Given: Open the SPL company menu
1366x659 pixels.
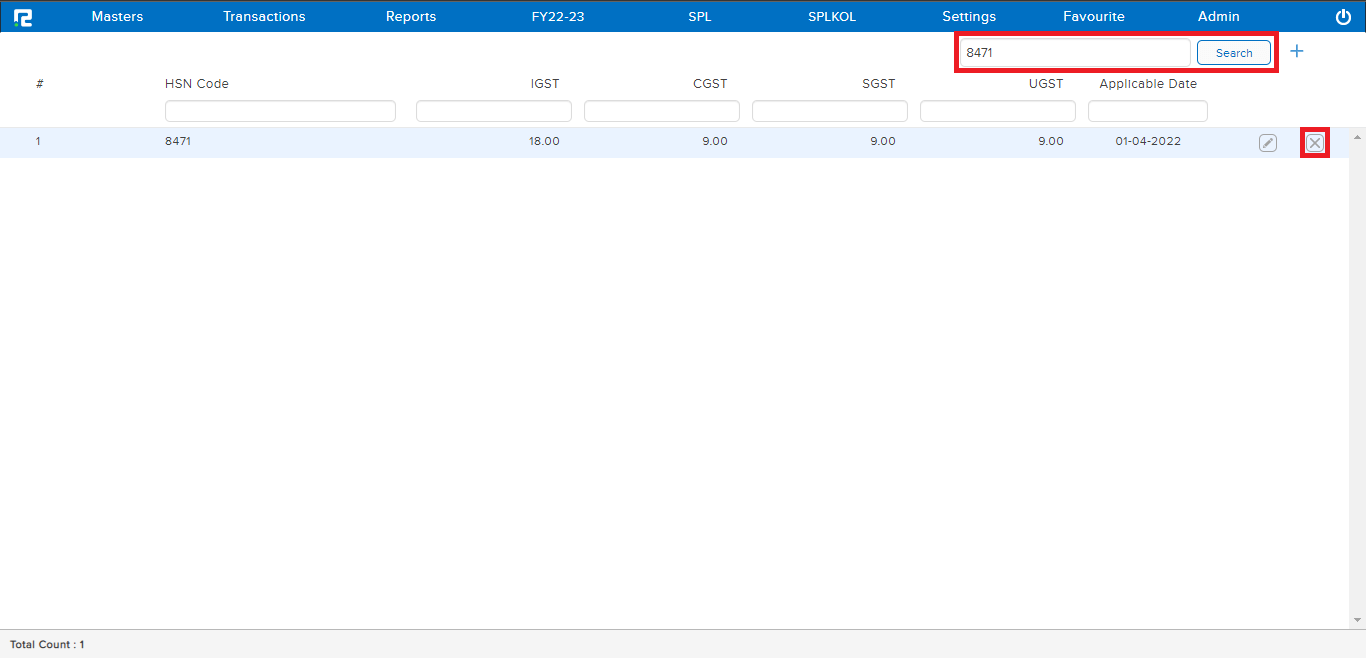Looking at the screenshot, I should pyautogui.click(x=700, y=17).
